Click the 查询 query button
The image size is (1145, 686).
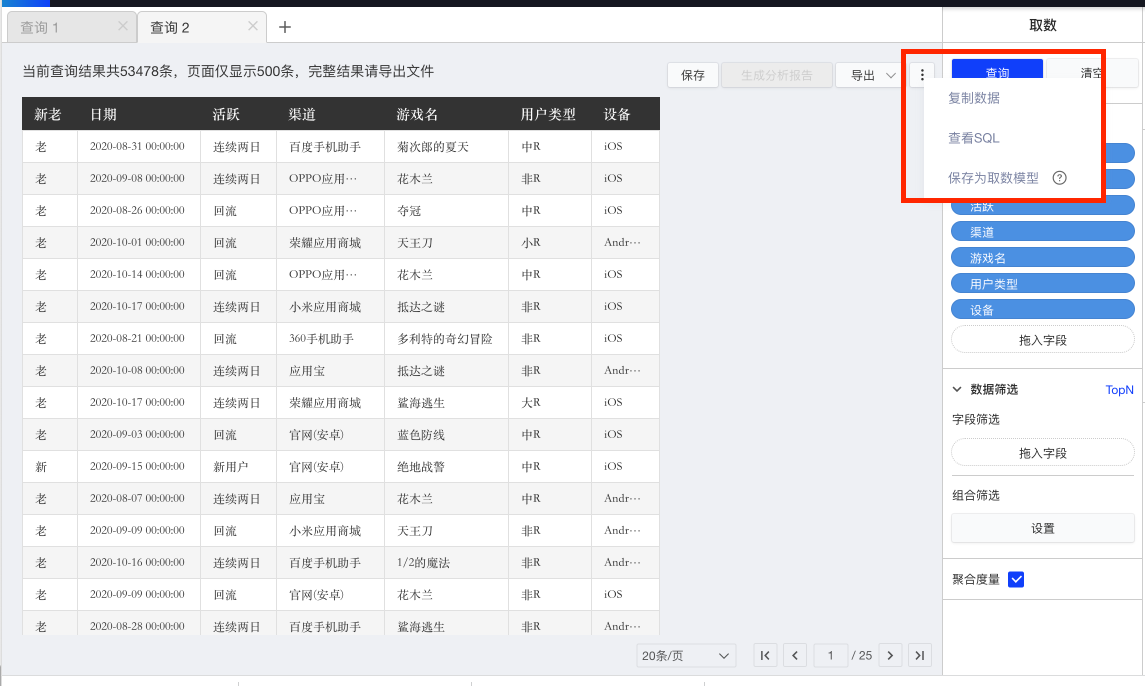click(997, 72)
